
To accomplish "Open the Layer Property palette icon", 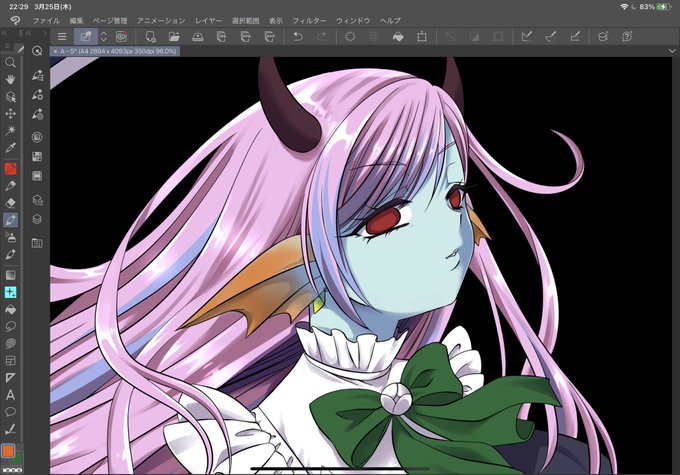I will [x=37, y=200].
